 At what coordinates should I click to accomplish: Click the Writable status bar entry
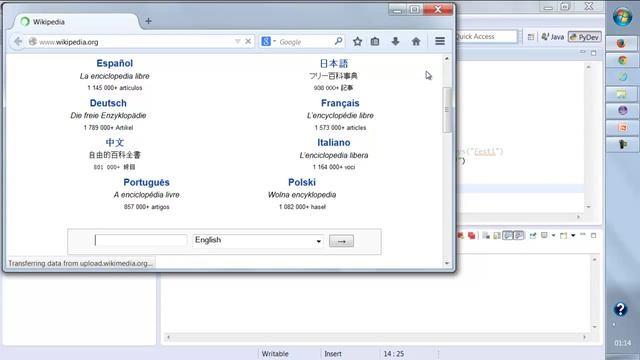(275, 354)
